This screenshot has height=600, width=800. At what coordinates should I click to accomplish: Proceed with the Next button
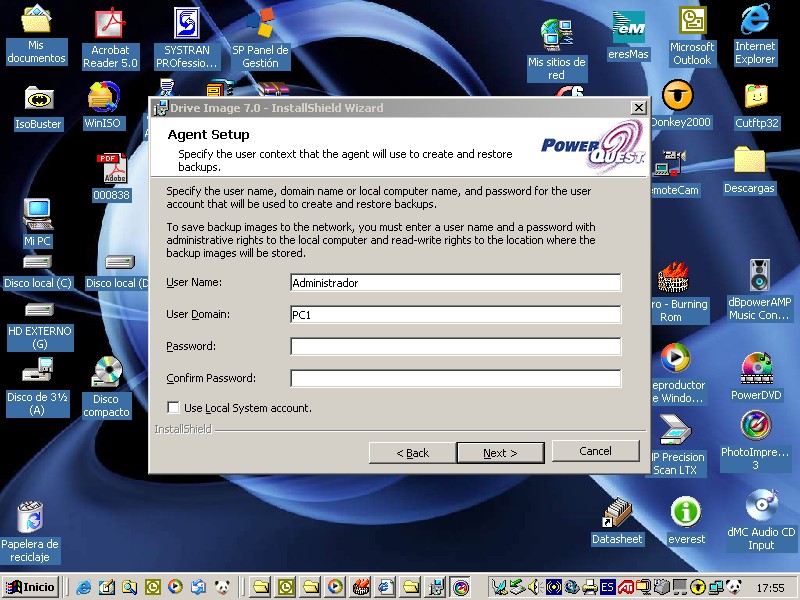501,453
